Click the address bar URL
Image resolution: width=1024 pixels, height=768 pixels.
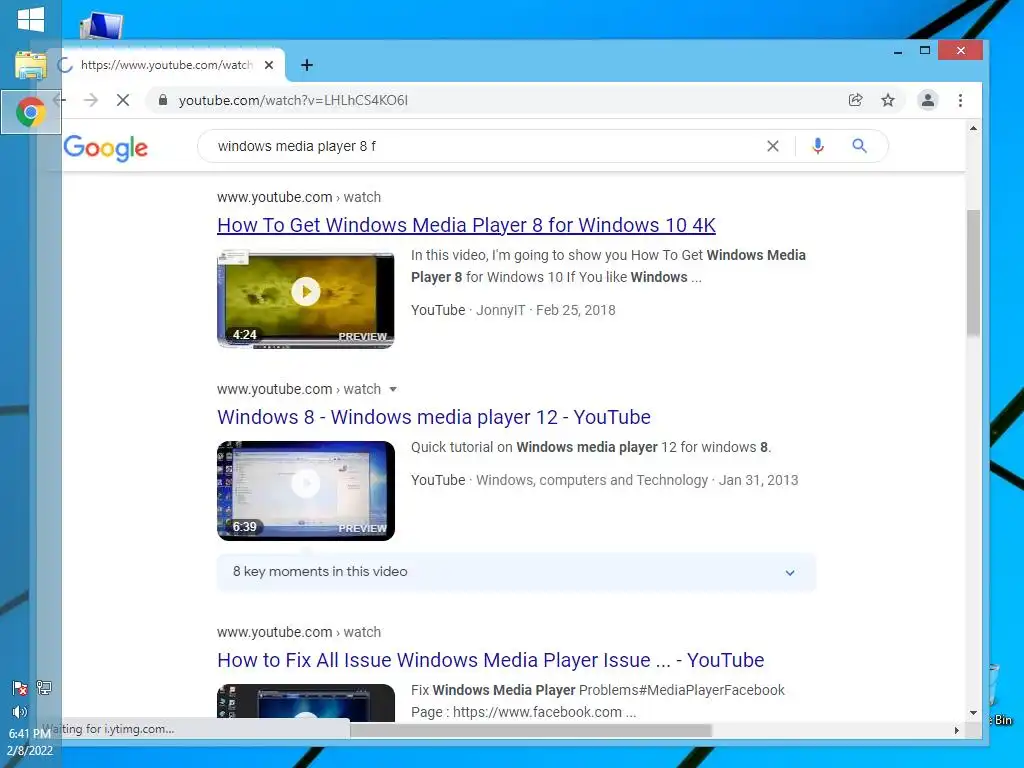(x=293, y=100)
